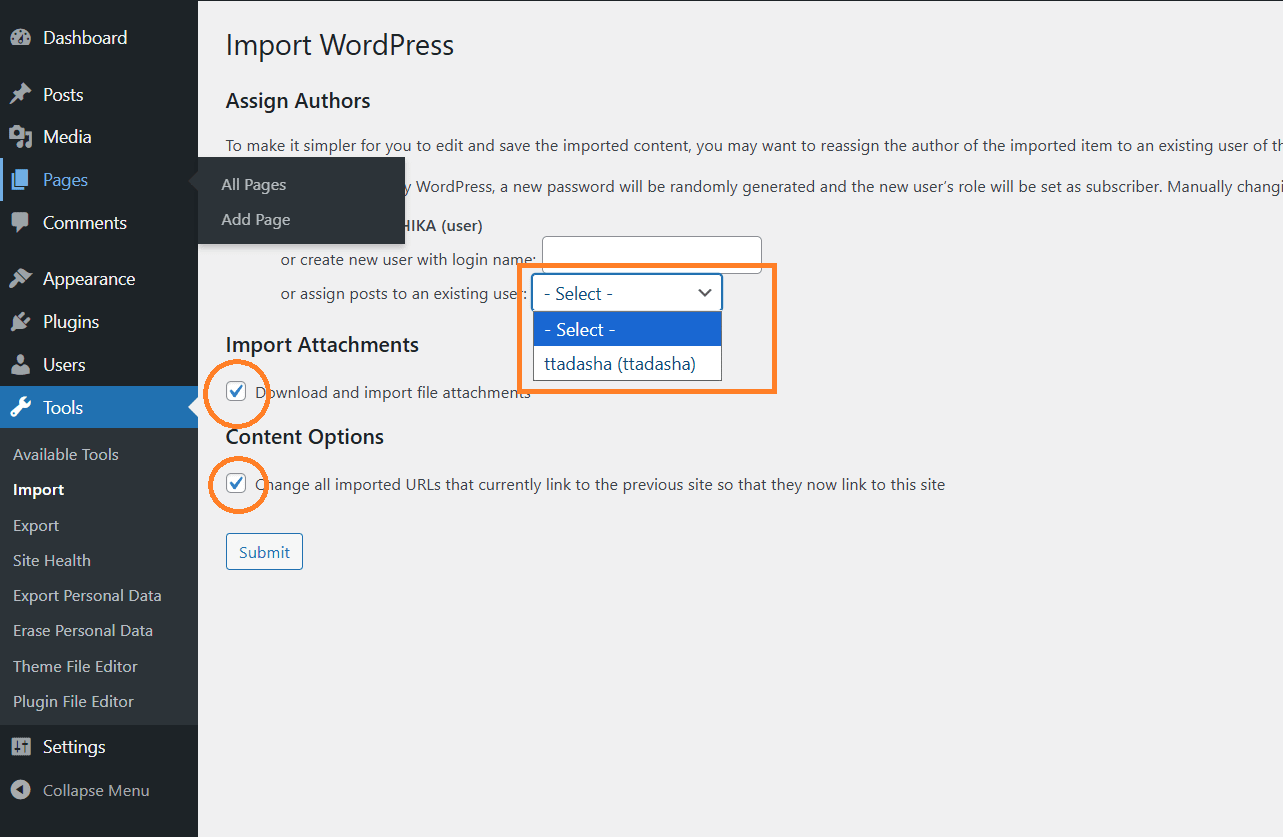Open the Settings menu label
The height and width of the screenshot is (837, 1283).
pos(74,747)
